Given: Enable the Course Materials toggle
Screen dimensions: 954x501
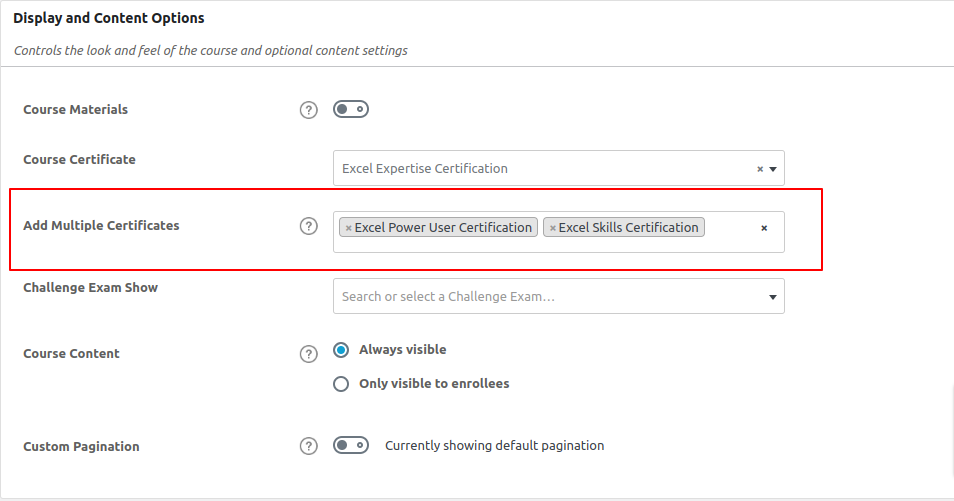Looking at the screenshot, I should point(351,109).
